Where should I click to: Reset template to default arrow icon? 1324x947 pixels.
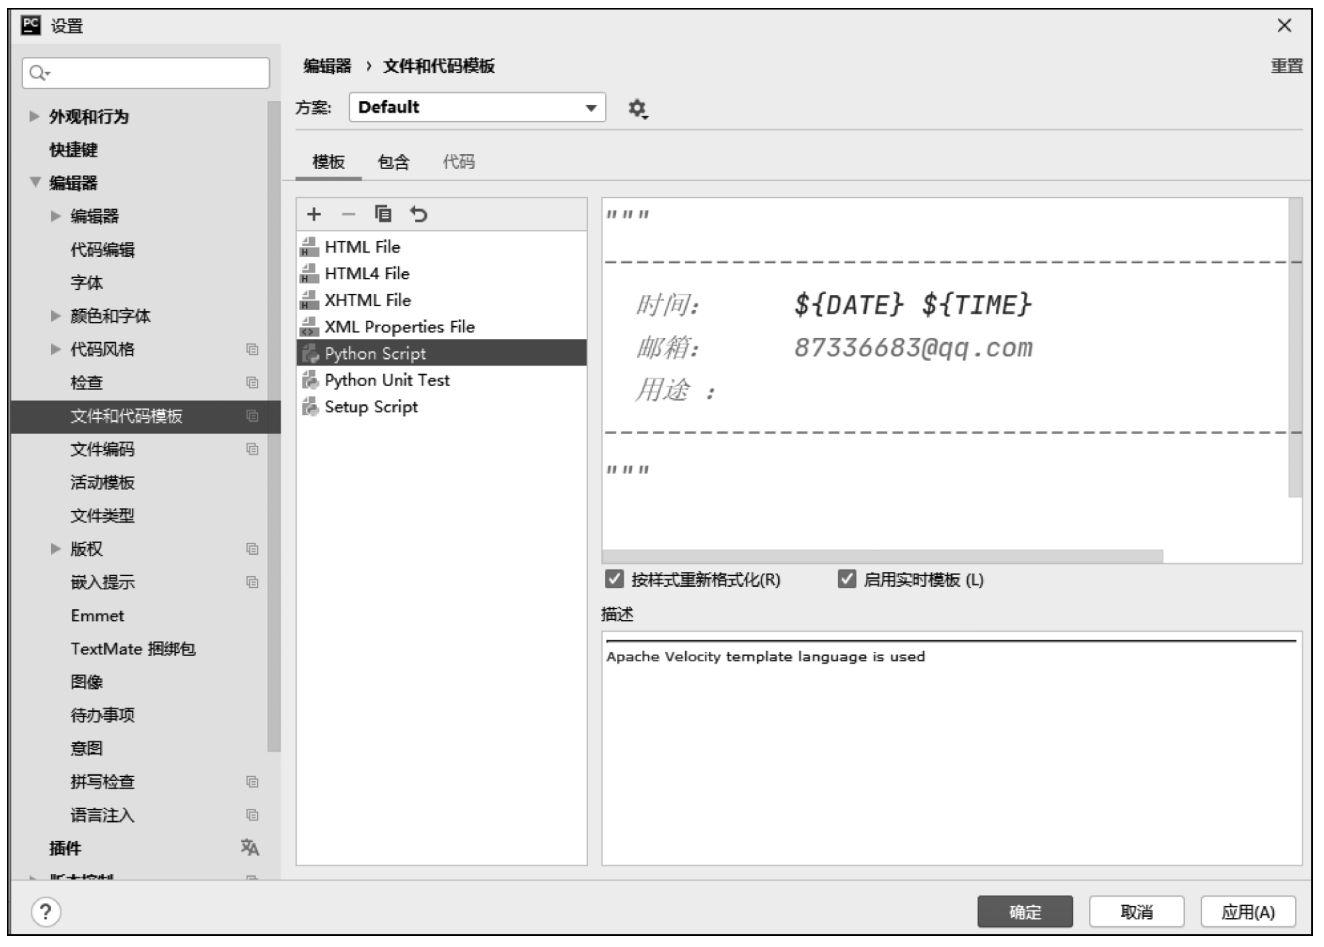point(419,214)
